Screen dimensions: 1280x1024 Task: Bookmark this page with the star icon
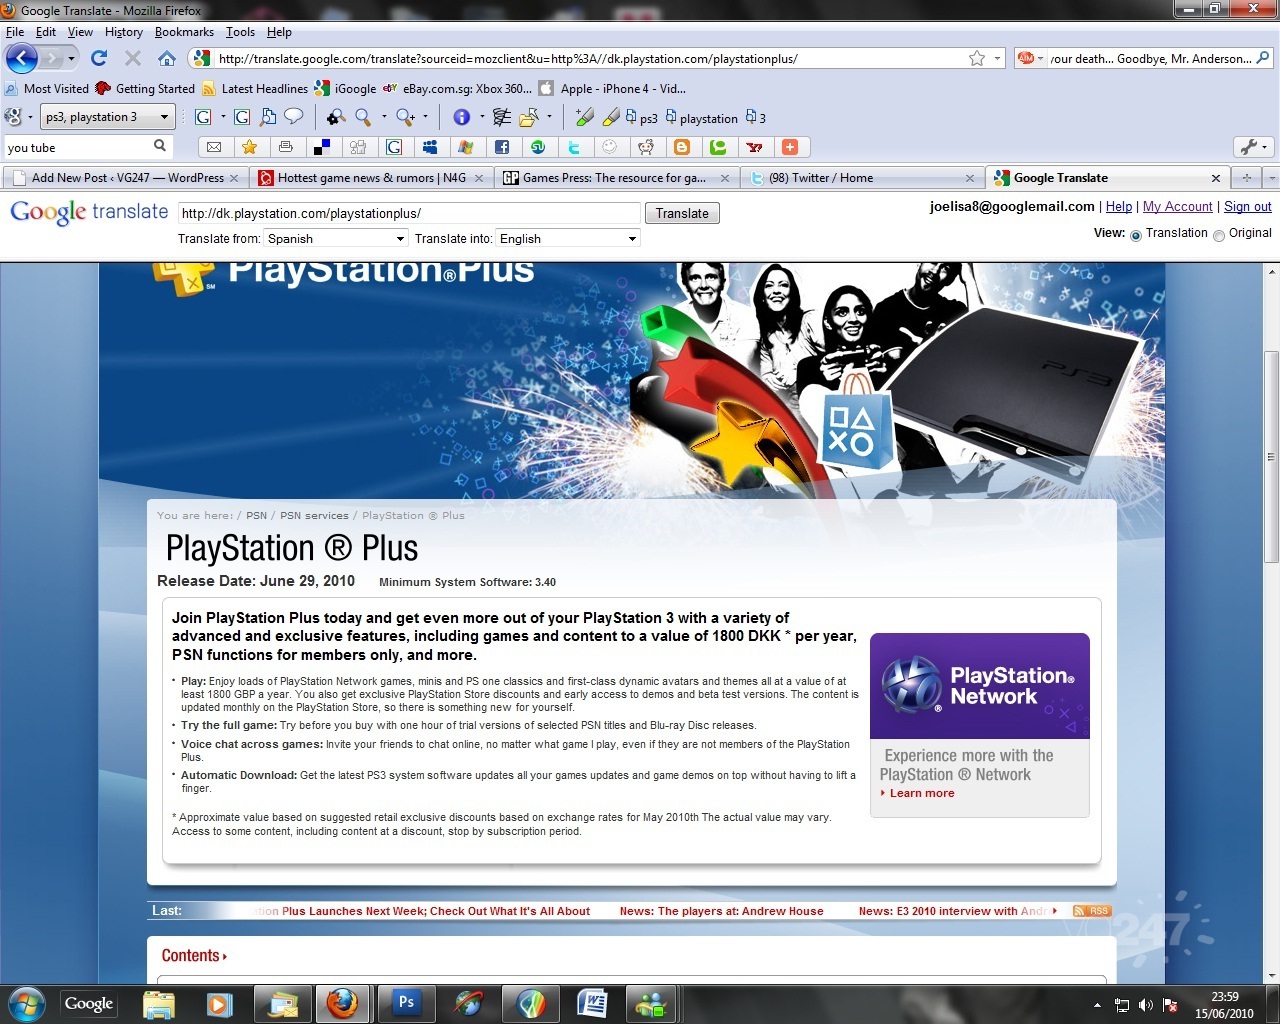click(977, 58)
